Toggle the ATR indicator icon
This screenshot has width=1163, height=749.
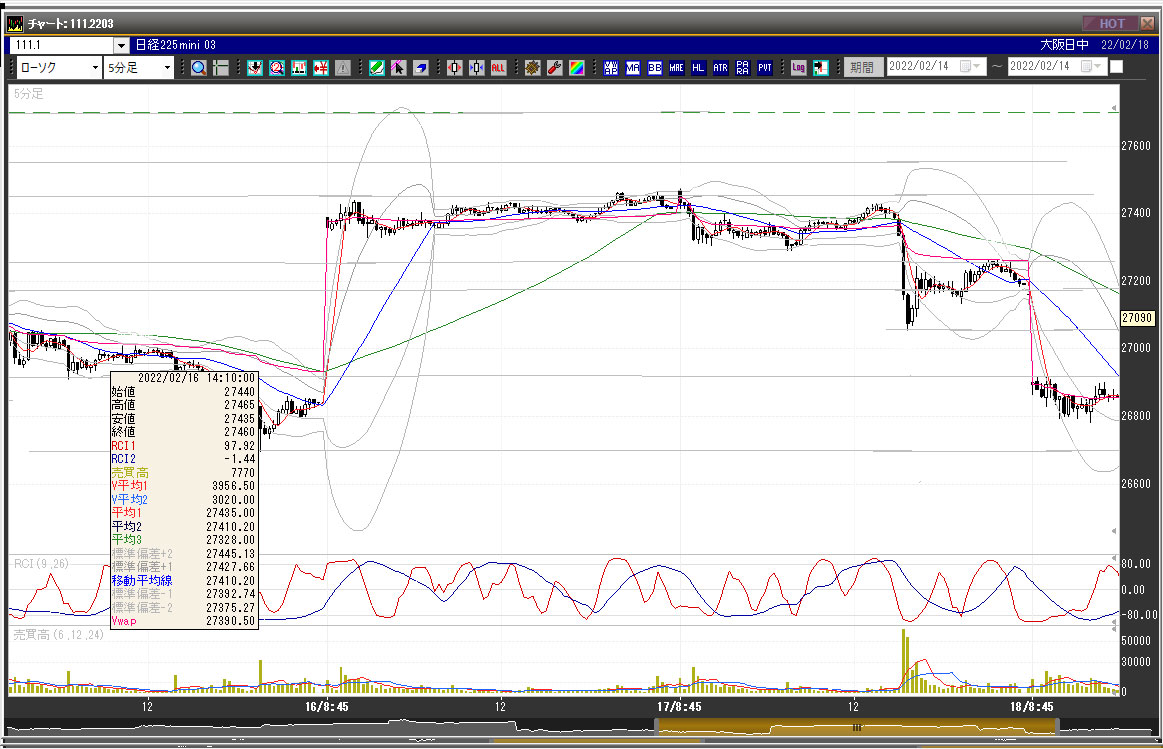coord(720,68)
